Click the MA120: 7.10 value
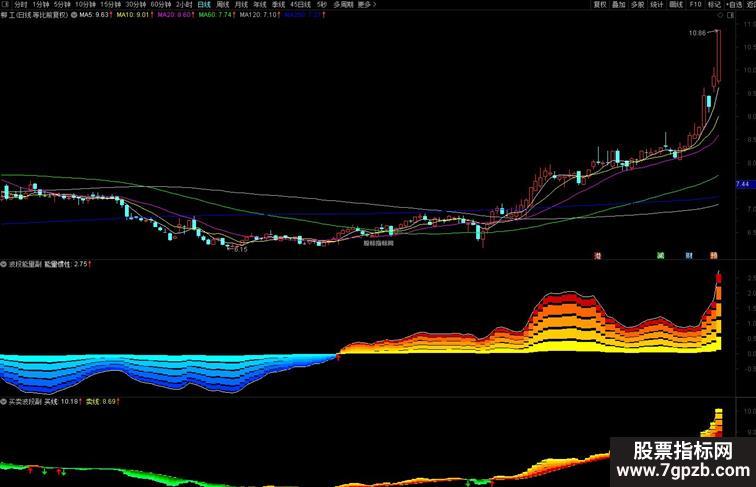The width and height of the screenshot is (756, 487). coord(260,15)
